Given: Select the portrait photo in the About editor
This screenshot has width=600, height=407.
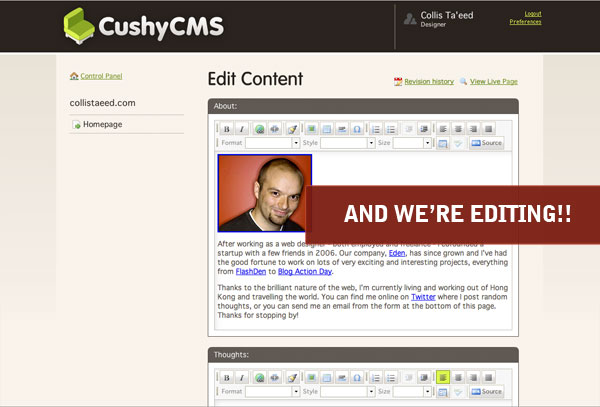Looking at the screenshot, I should (264, 193).
